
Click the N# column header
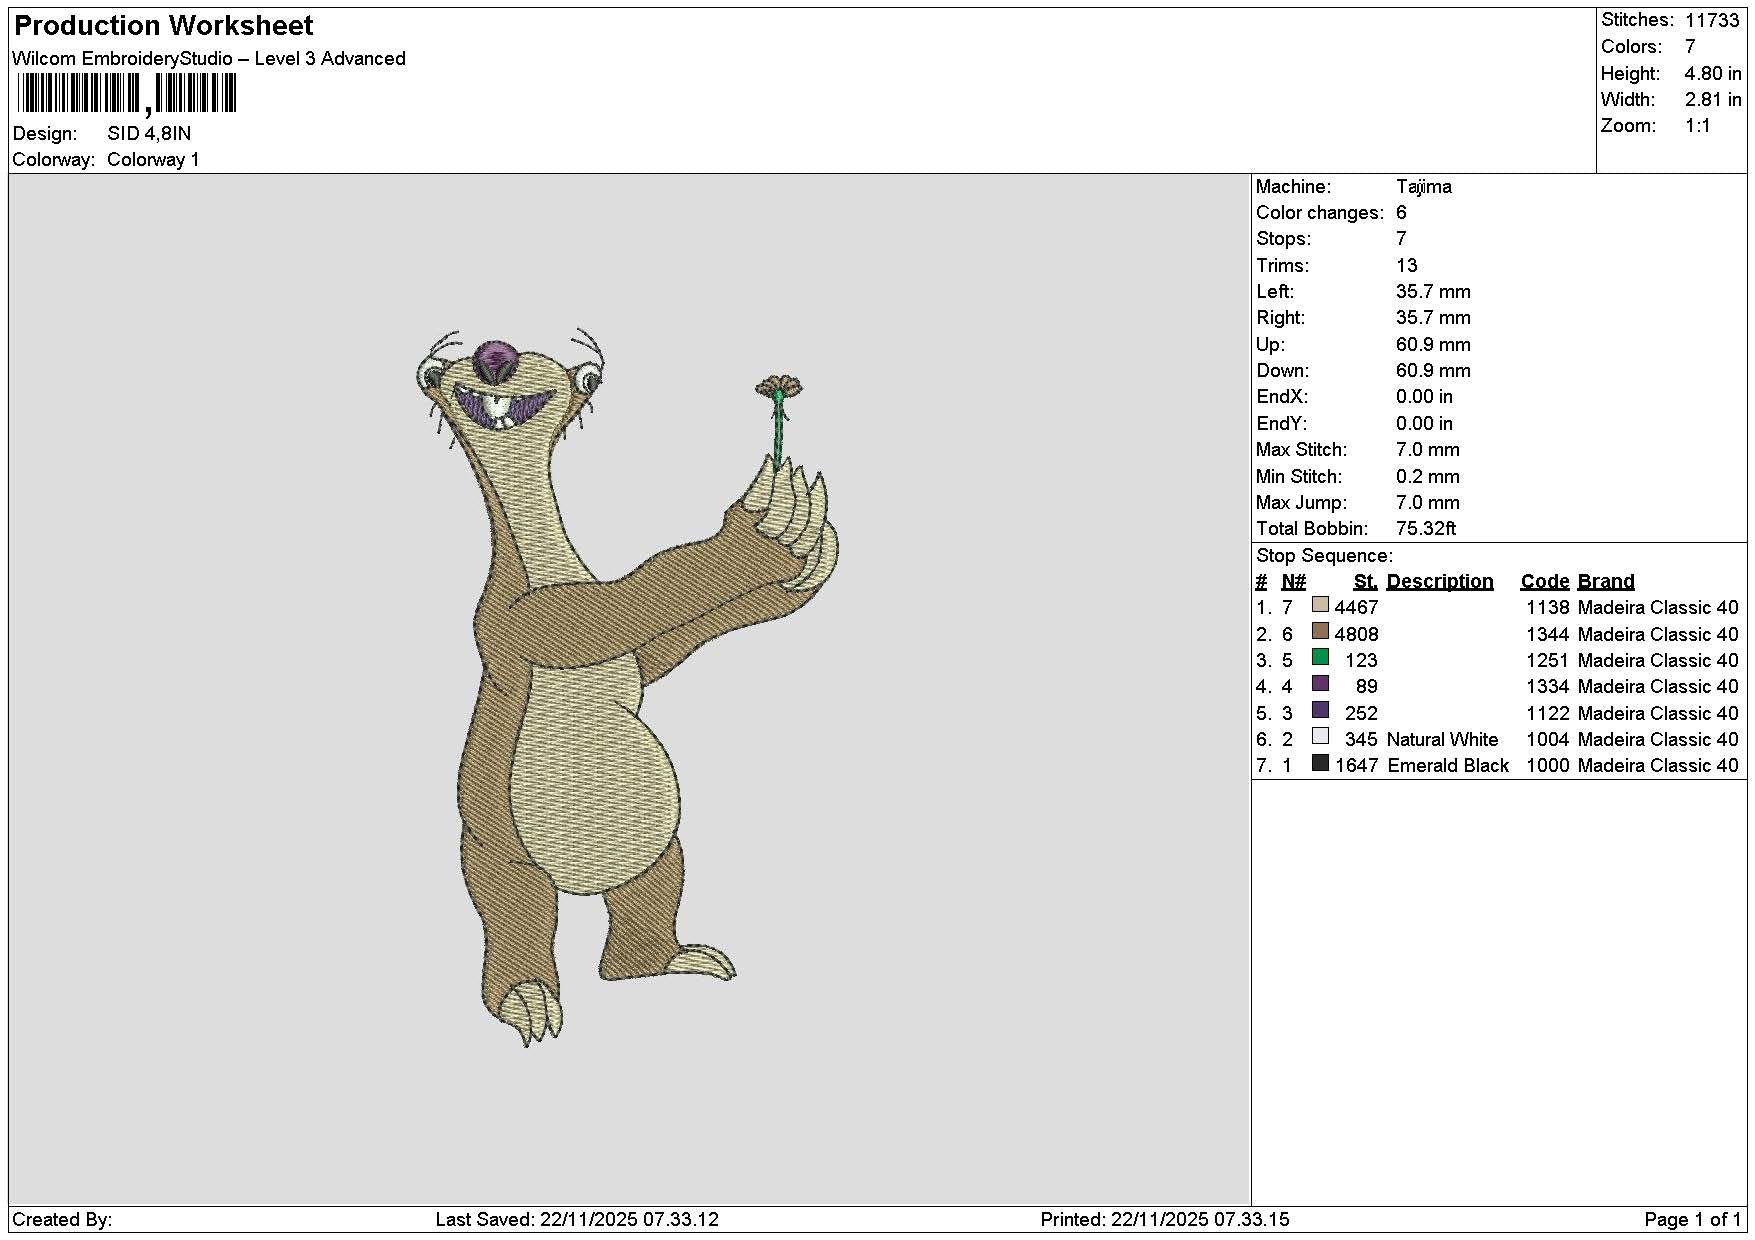(1294, 581)
